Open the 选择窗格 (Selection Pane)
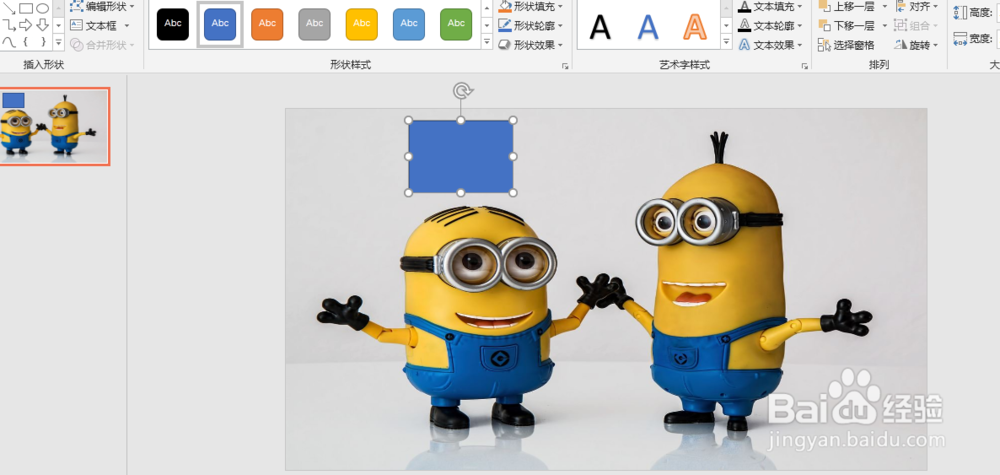Image resolution: width=1000 pixels, height=475 pixels. 846,45
